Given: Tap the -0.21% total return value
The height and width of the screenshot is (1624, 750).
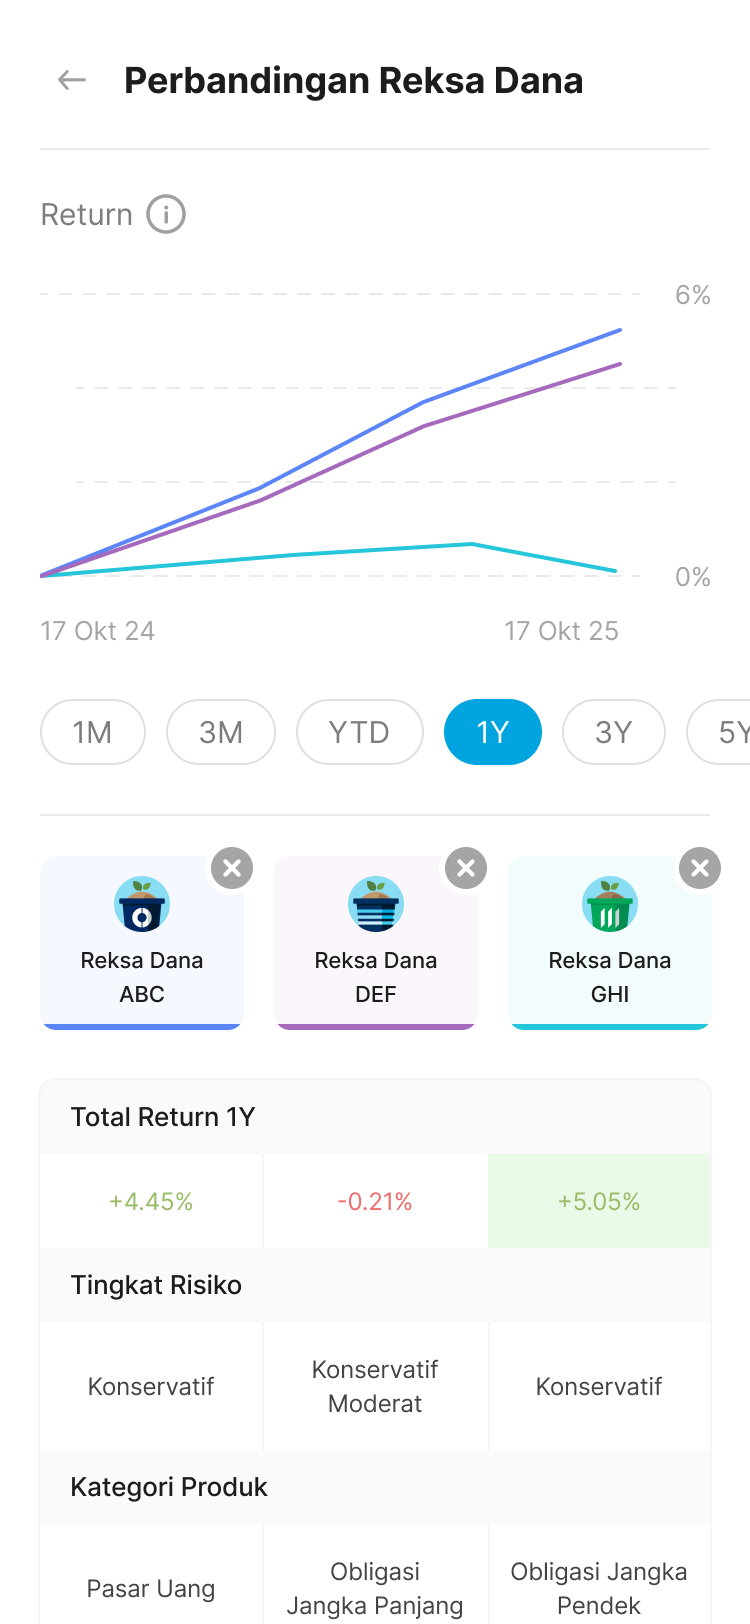Looking at the screenshot, I should tap(375, 1201).
